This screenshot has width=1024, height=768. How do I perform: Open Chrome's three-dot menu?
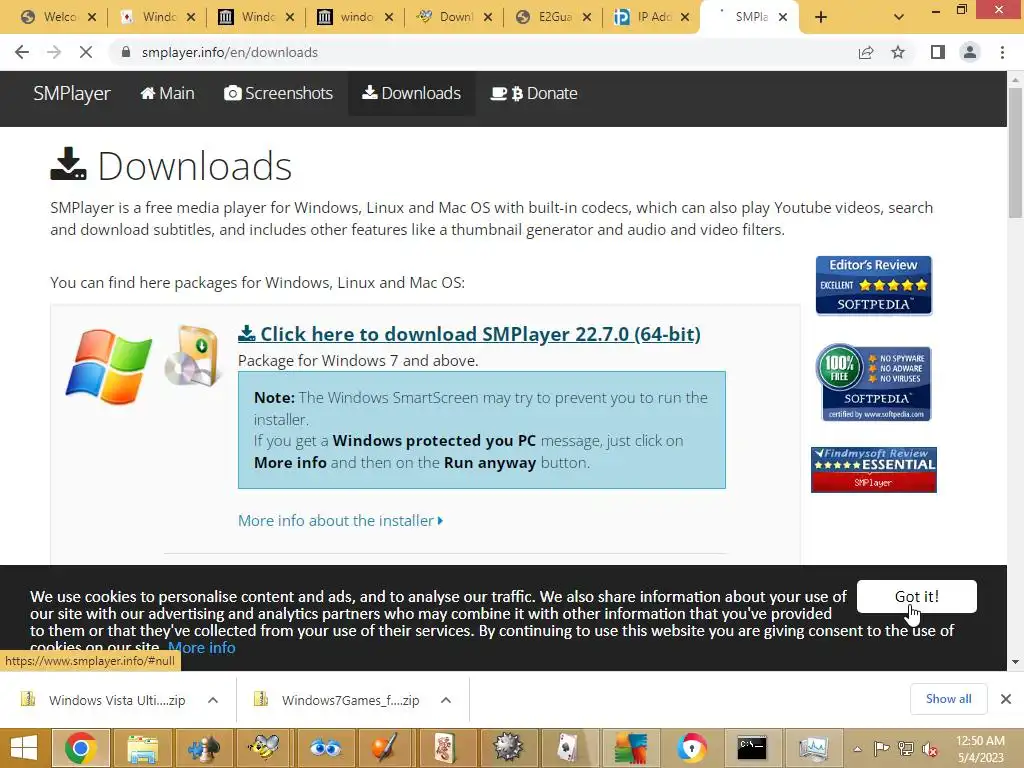click(x=1002, y=52)
